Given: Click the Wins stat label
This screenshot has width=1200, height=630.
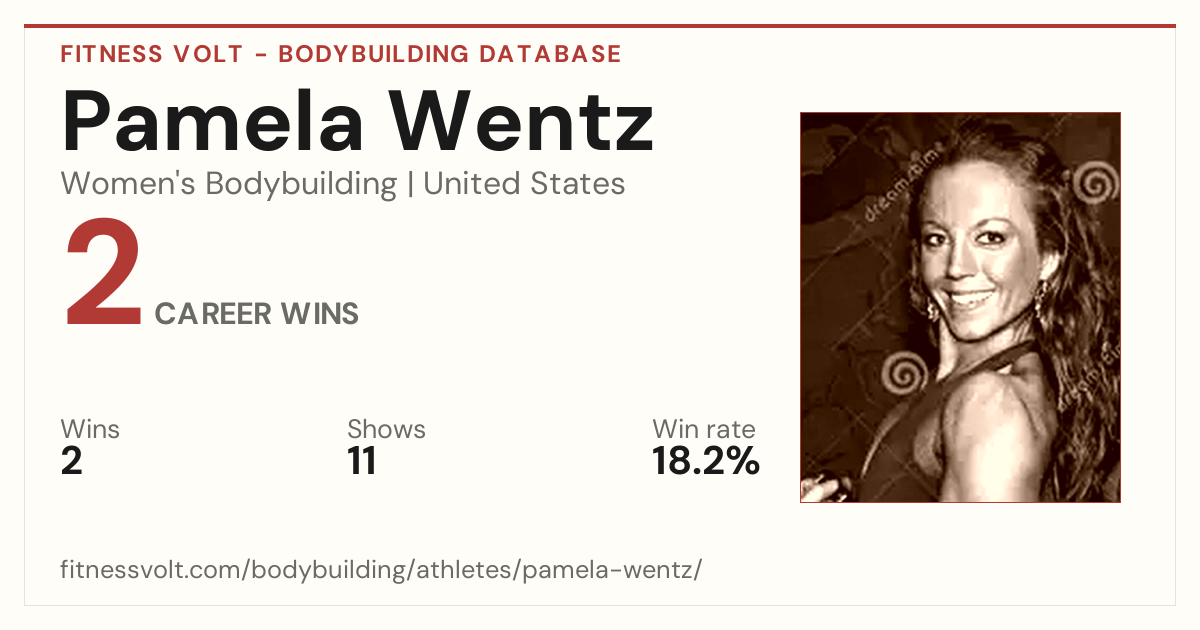Looking at the screenshot, I should 90,429.
